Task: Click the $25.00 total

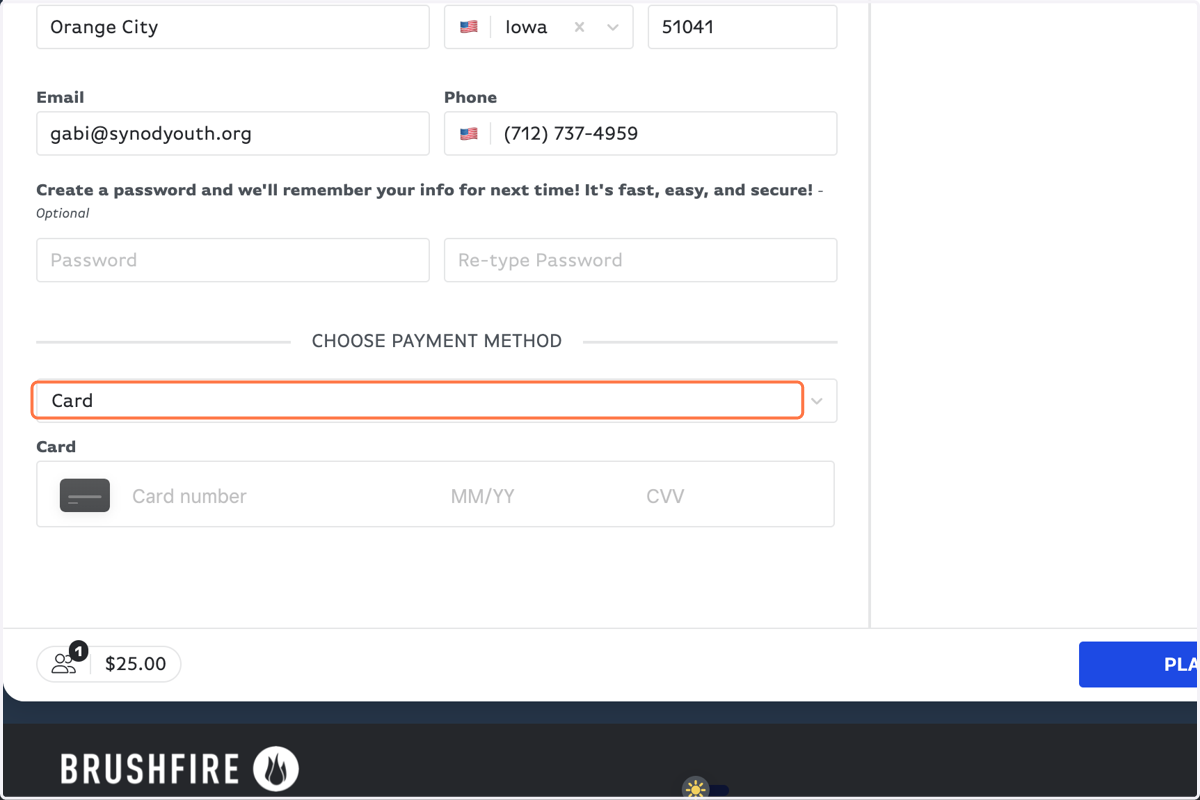Action: pyautogui.click(x=135, y=664)
